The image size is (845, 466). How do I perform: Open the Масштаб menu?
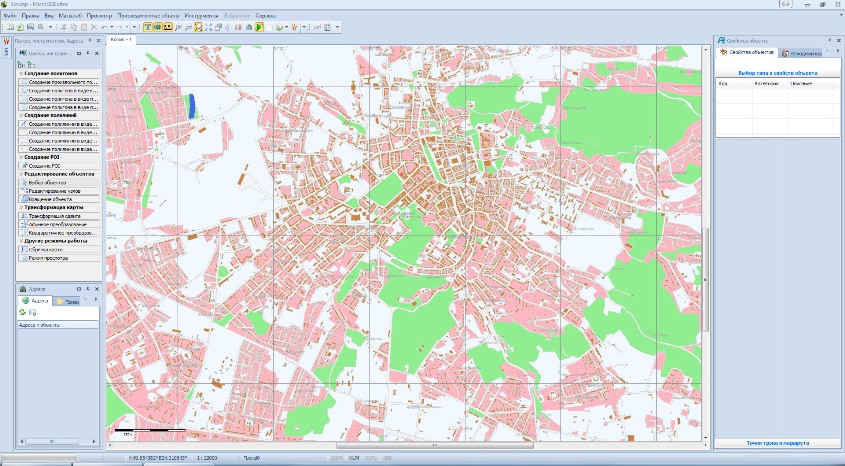[70, 17]
